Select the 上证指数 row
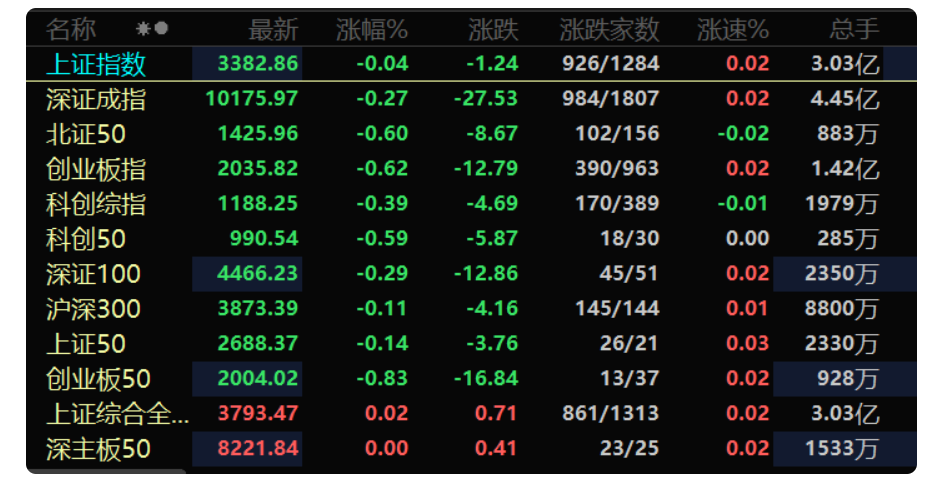Viewport: 935px width, 489px height. pyautogui.click(x=471, y=63)
